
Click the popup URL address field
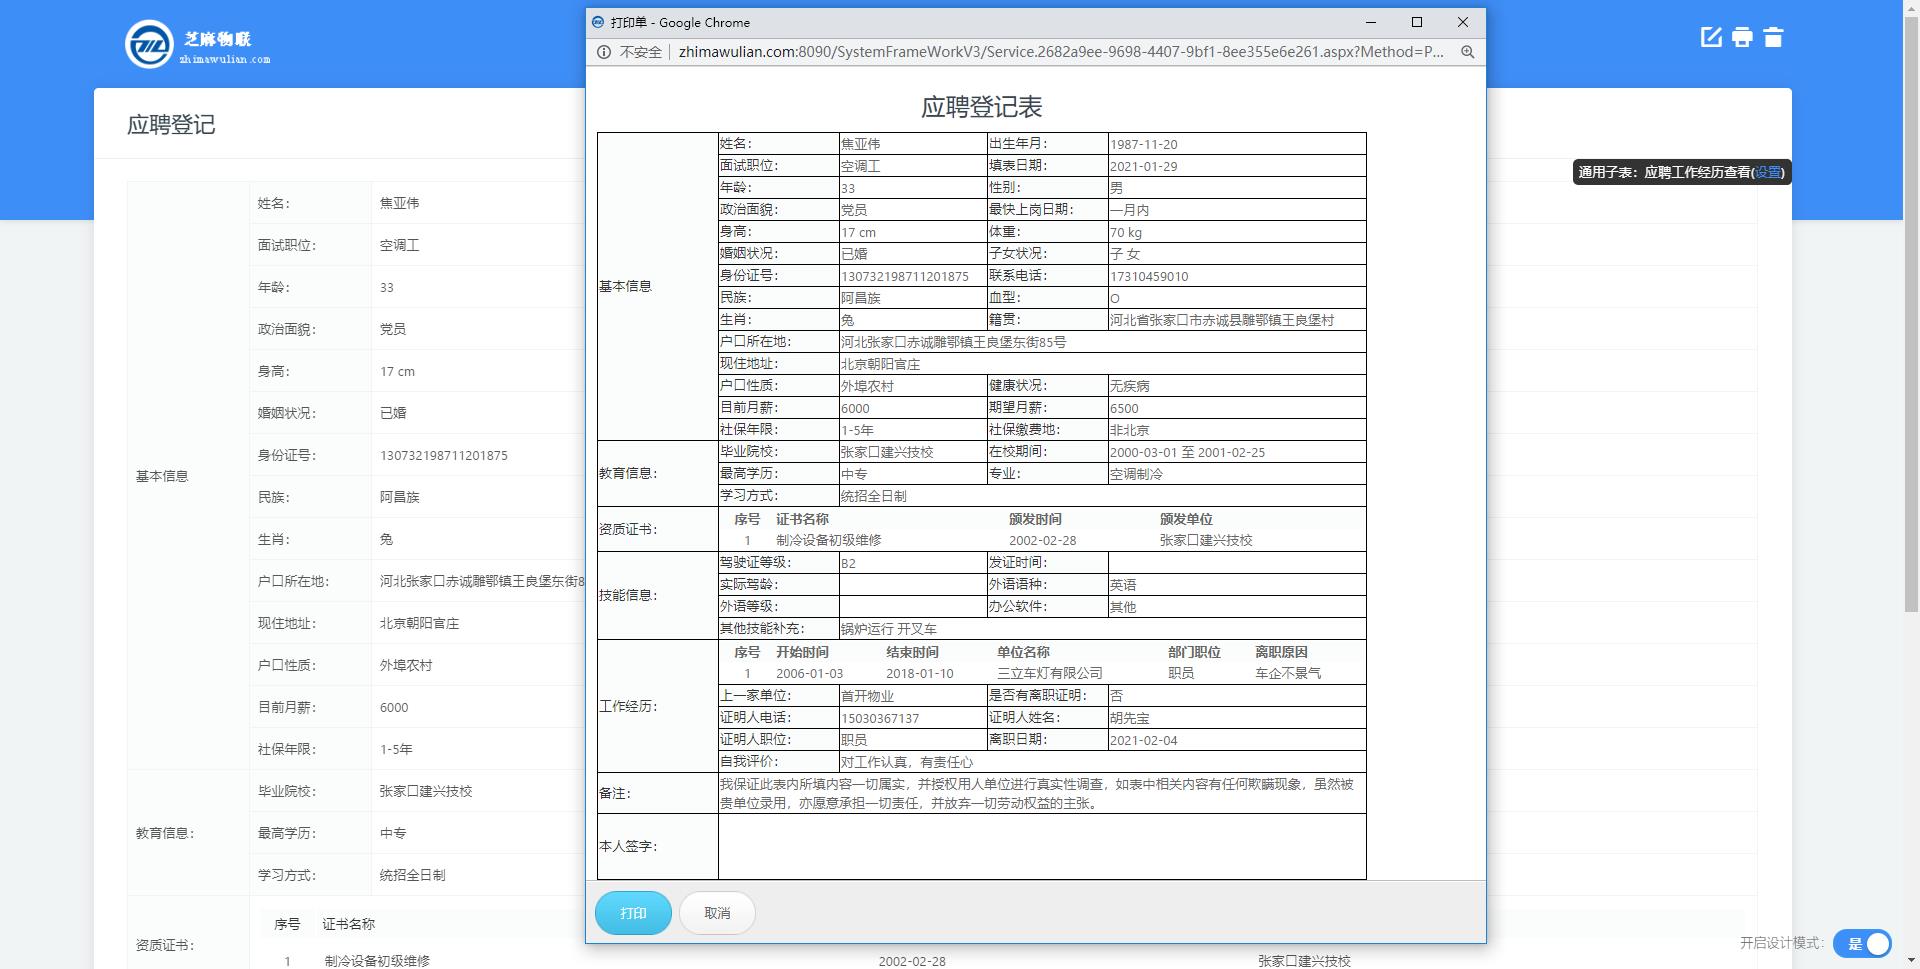click(x=1060, y=52)
